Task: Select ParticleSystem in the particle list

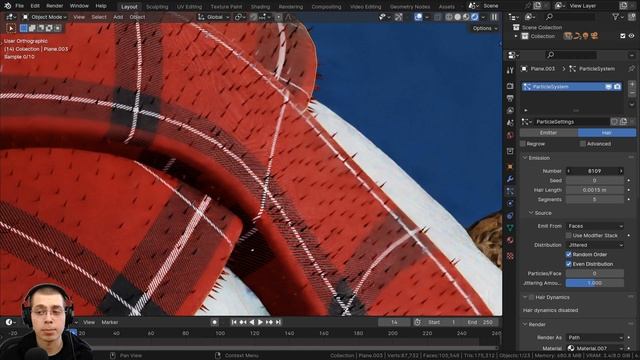Action: (x=571, y=87)
